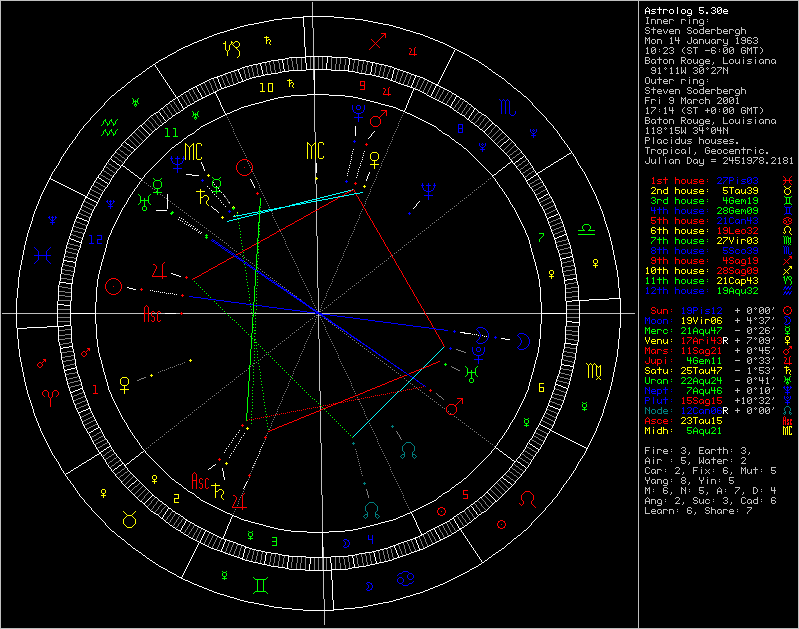
Task: Click the Capricorn glyph on the zodiac ring
Action: [x=232, y=47]
